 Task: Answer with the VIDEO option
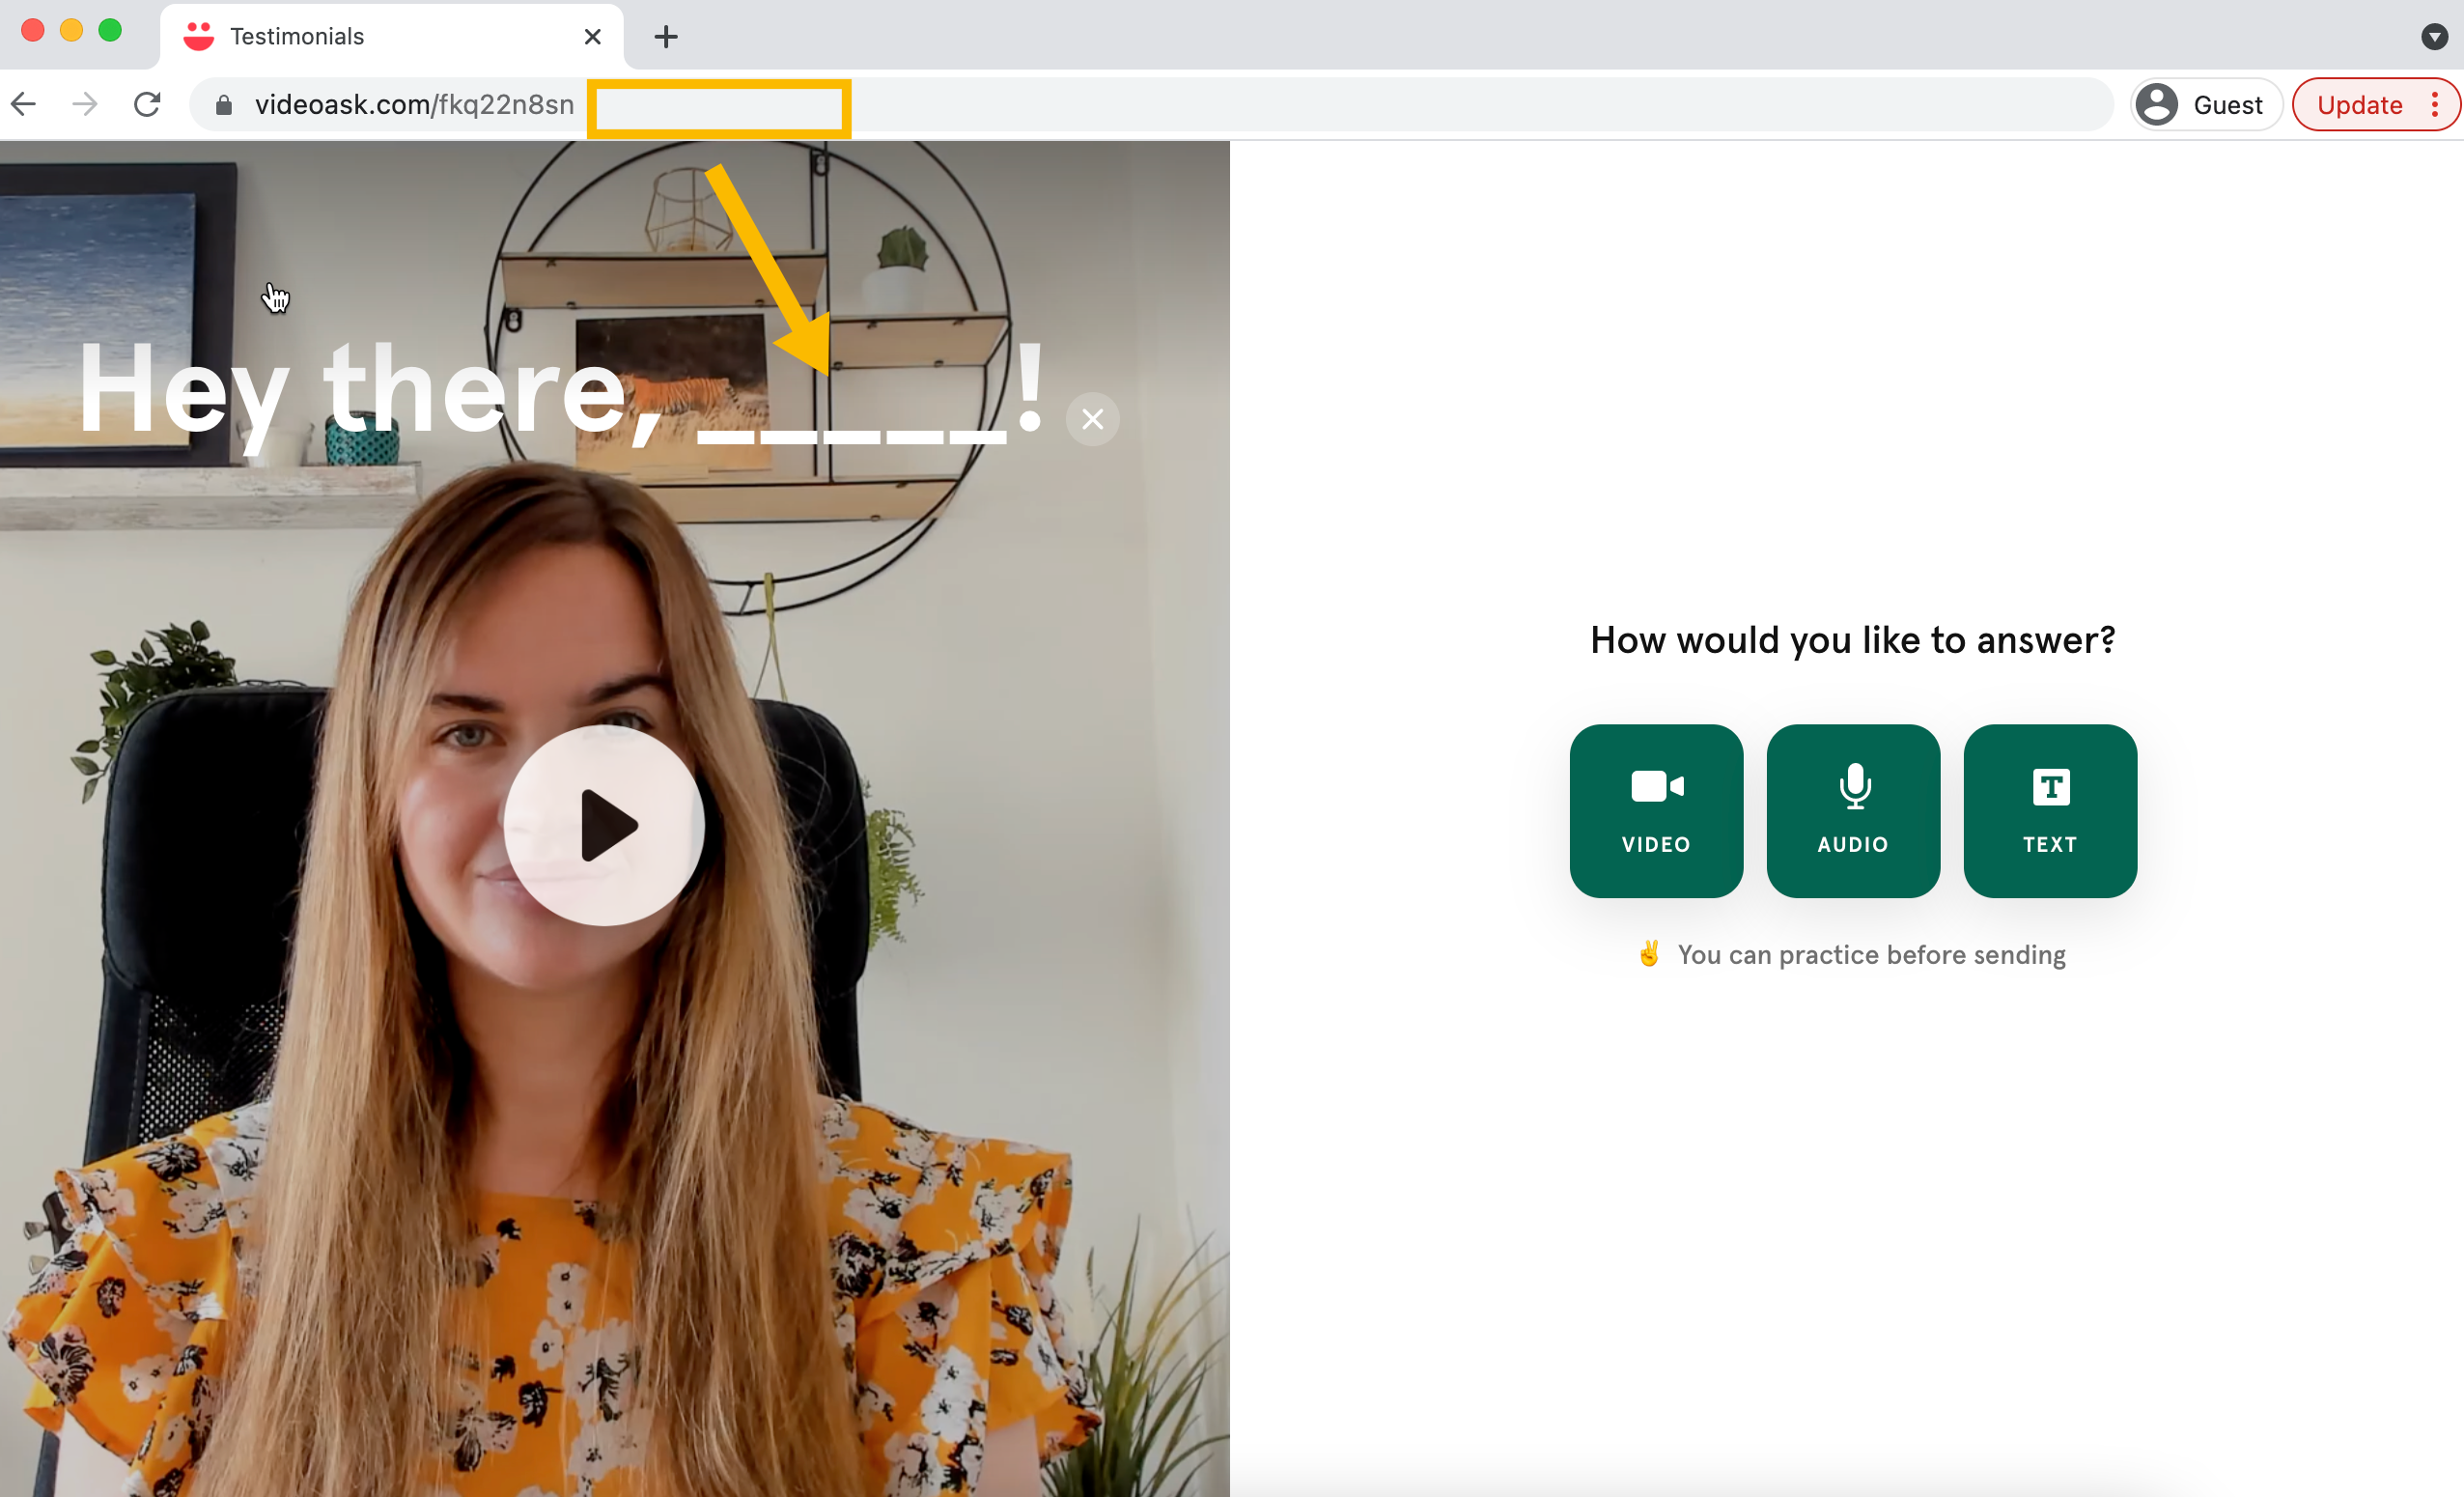(1656, 811)
